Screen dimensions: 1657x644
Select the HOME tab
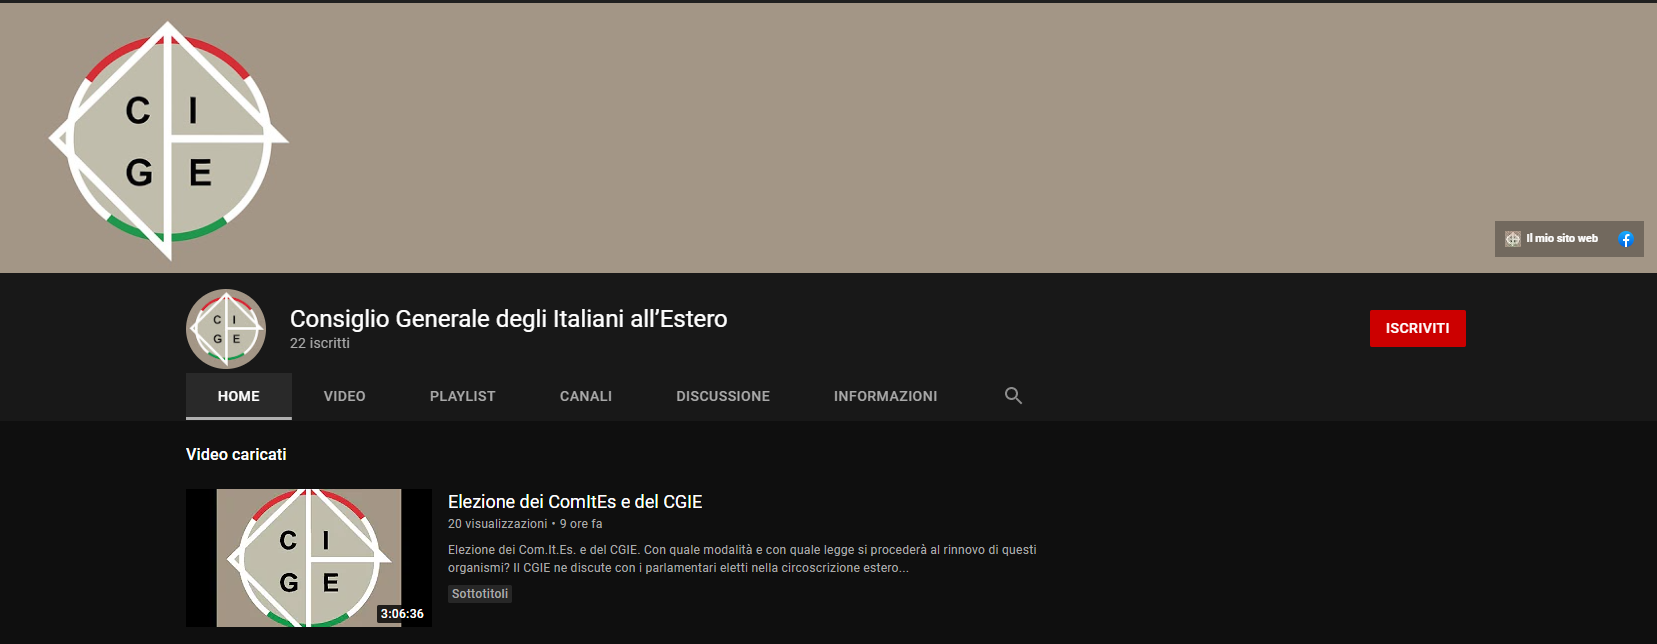point(239,396)
